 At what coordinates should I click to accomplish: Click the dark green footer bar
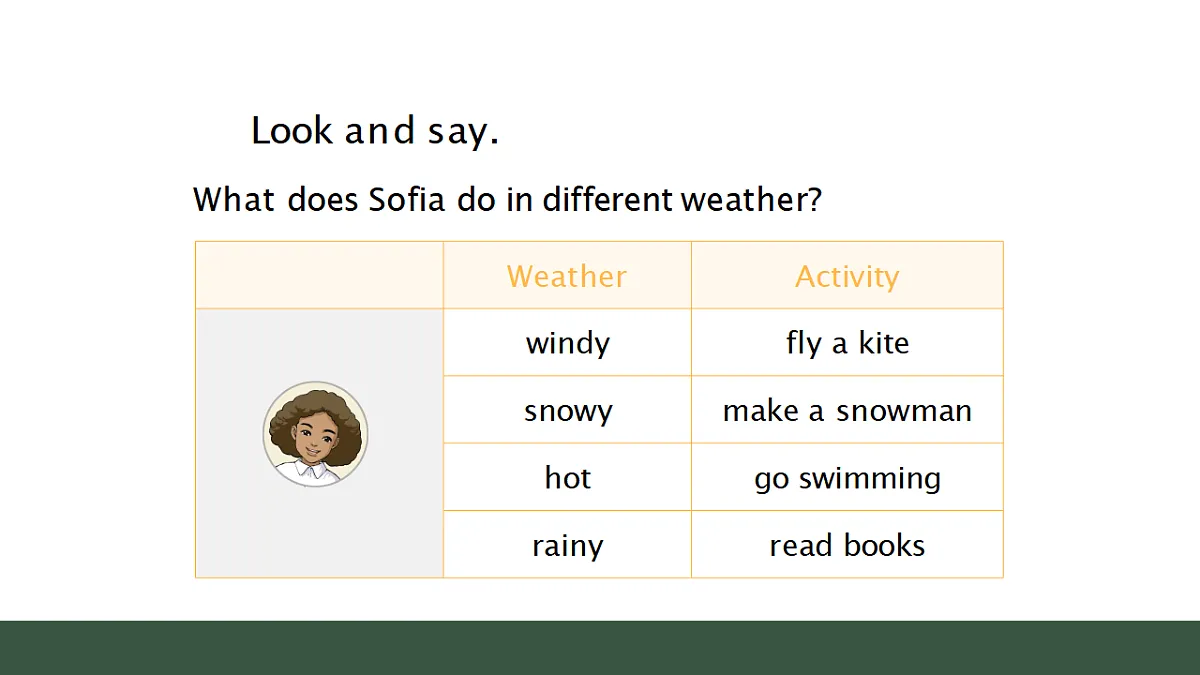click(600, 648)
